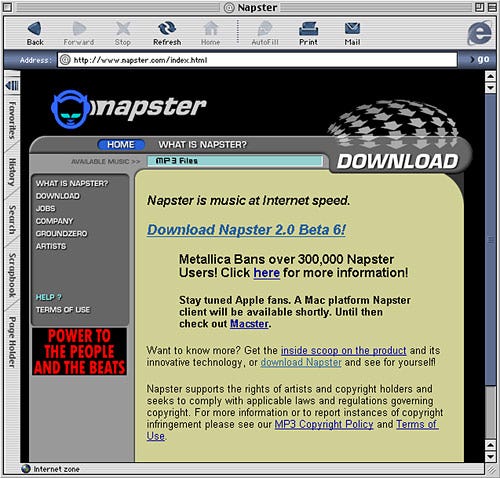Open the Search side tab
Viewport: 500px width, 478px height.
[12, 220]
